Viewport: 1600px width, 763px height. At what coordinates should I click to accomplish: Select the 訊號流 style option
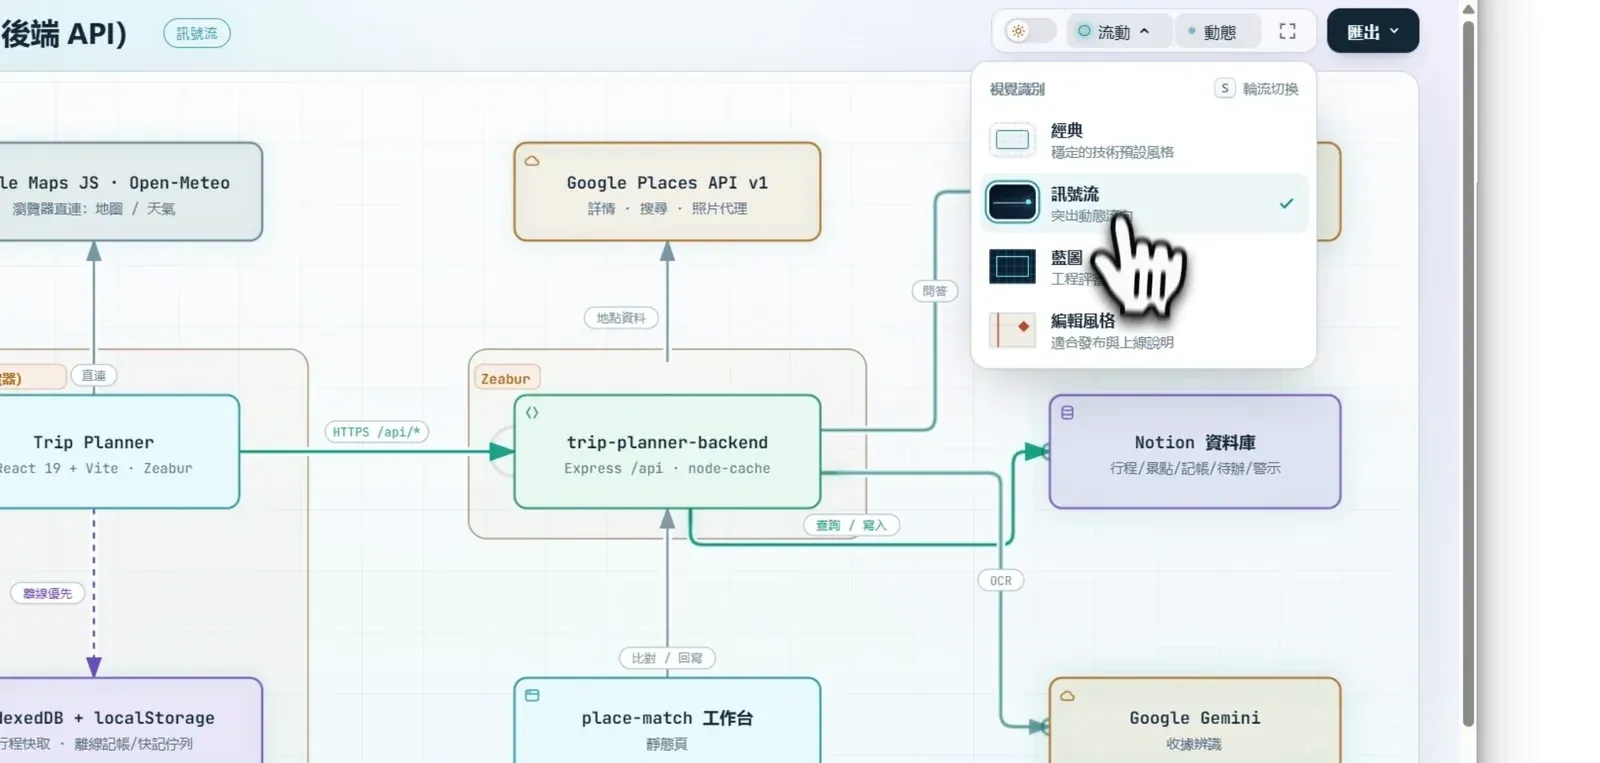coord(1144,203)
